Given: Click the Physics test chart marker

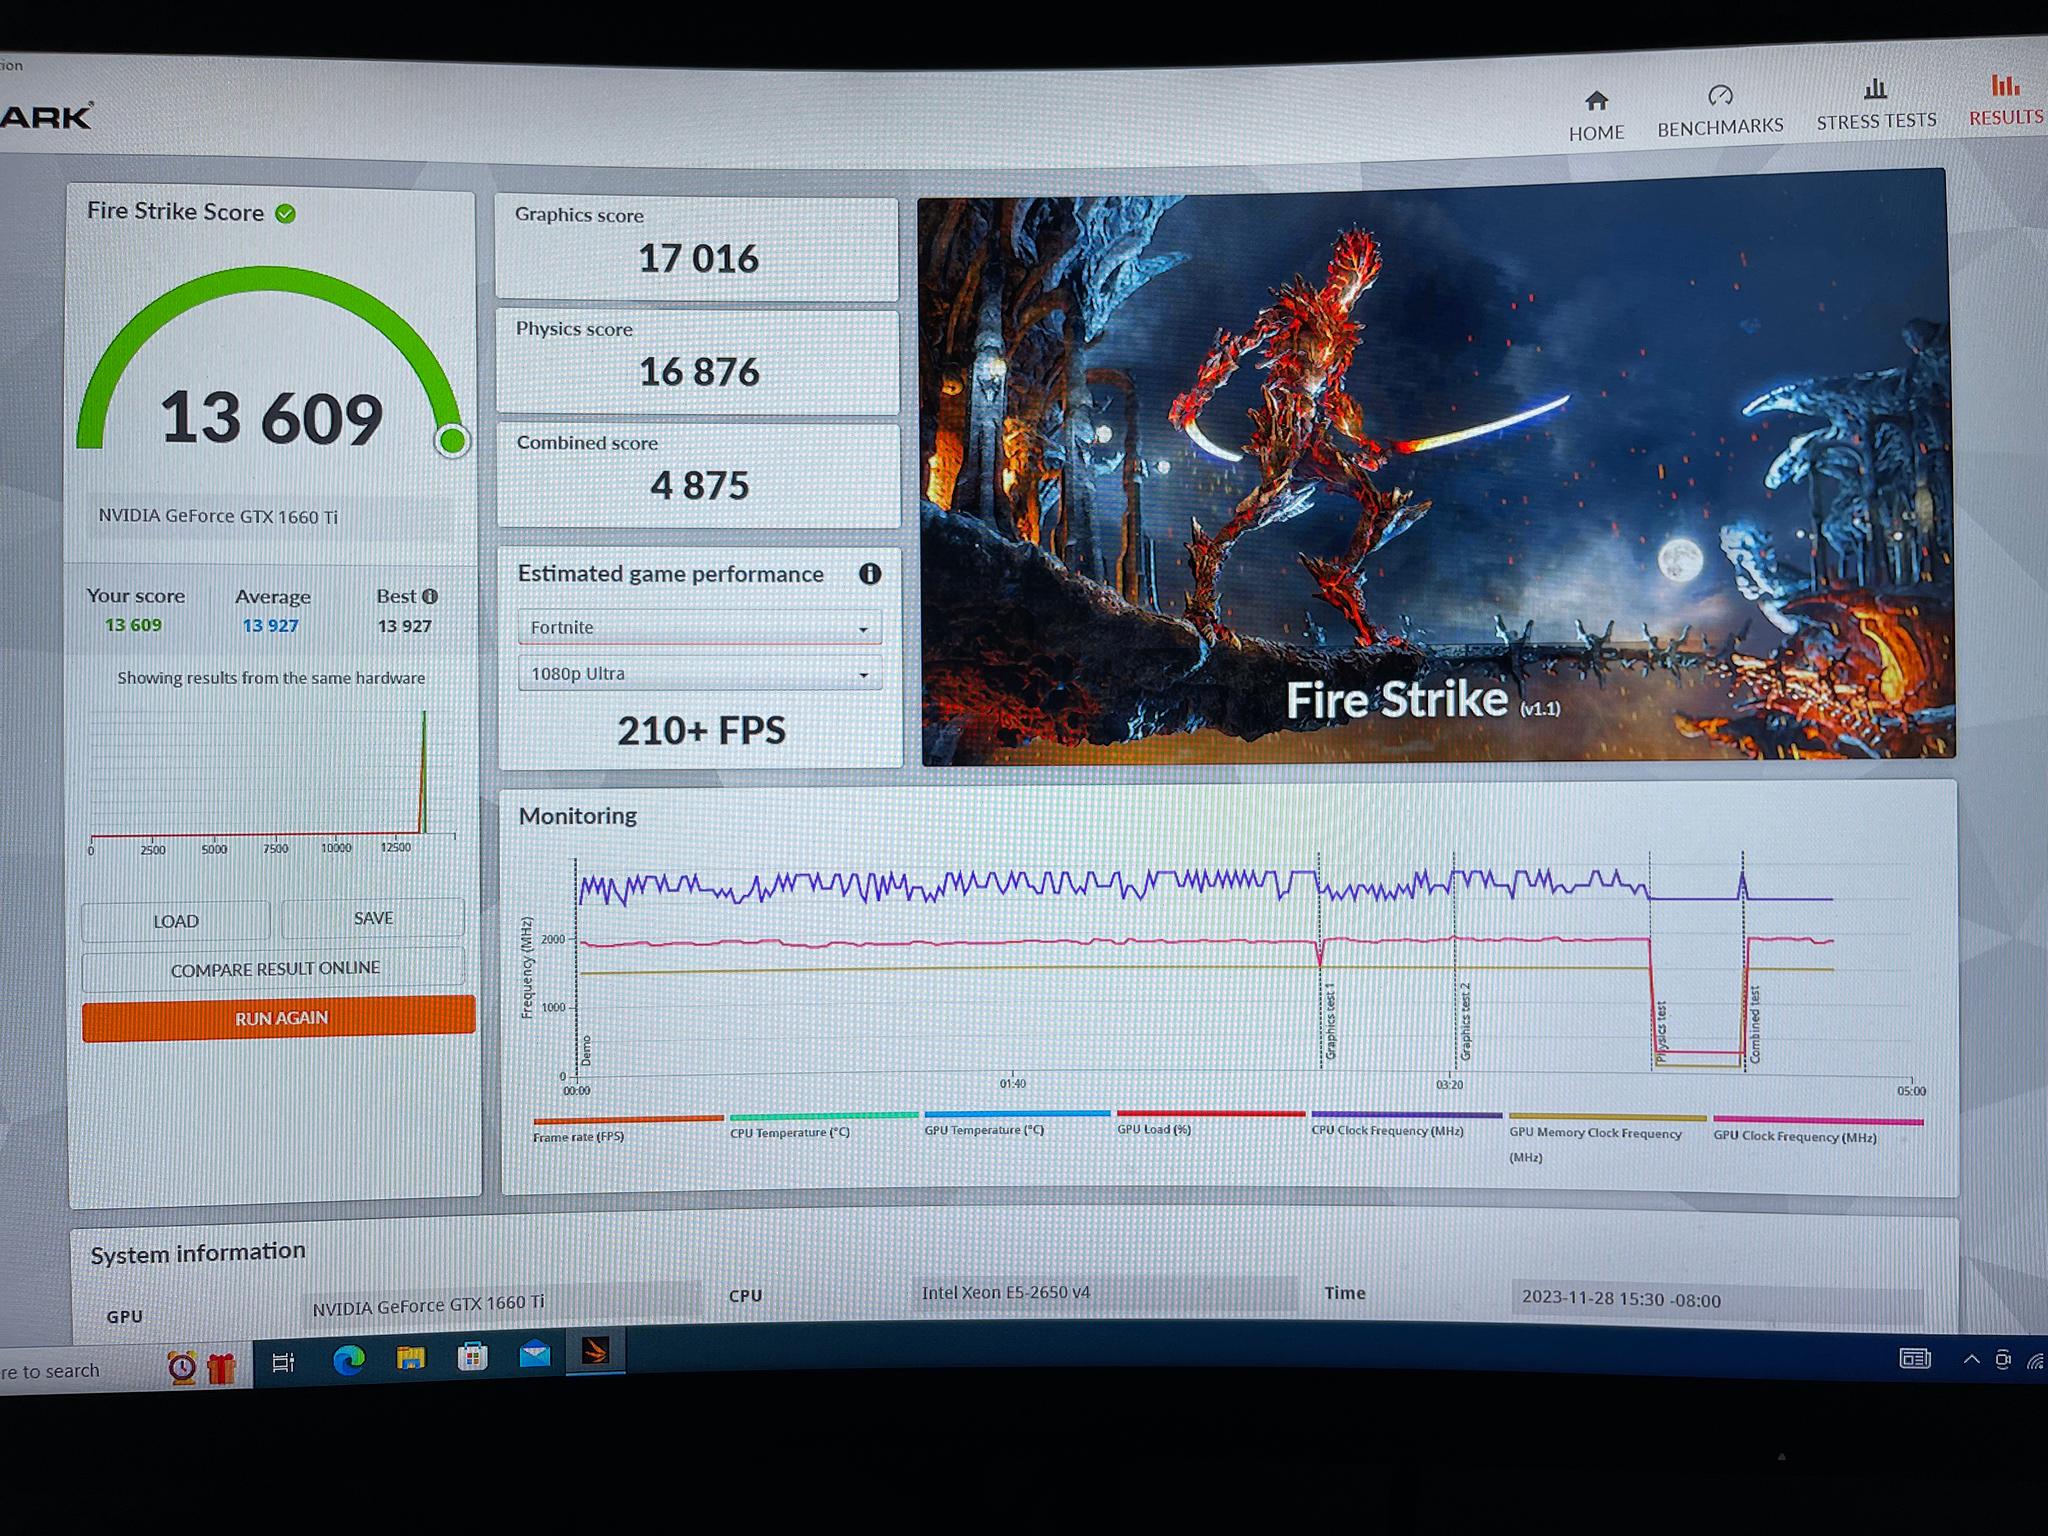Looking at the screenshot, I should tap(1661, 1031).
